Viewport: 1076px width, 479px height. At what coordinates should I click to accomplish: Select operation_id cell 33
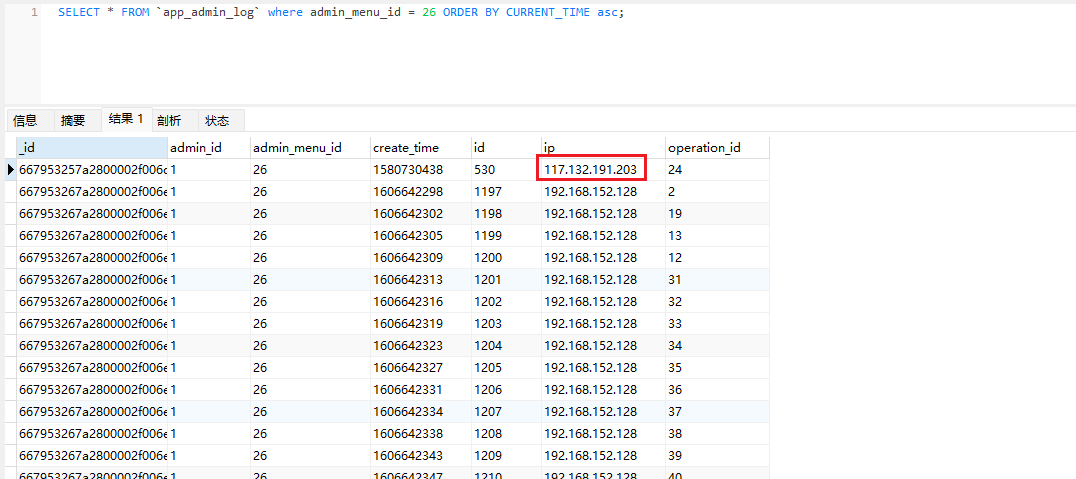717,323
